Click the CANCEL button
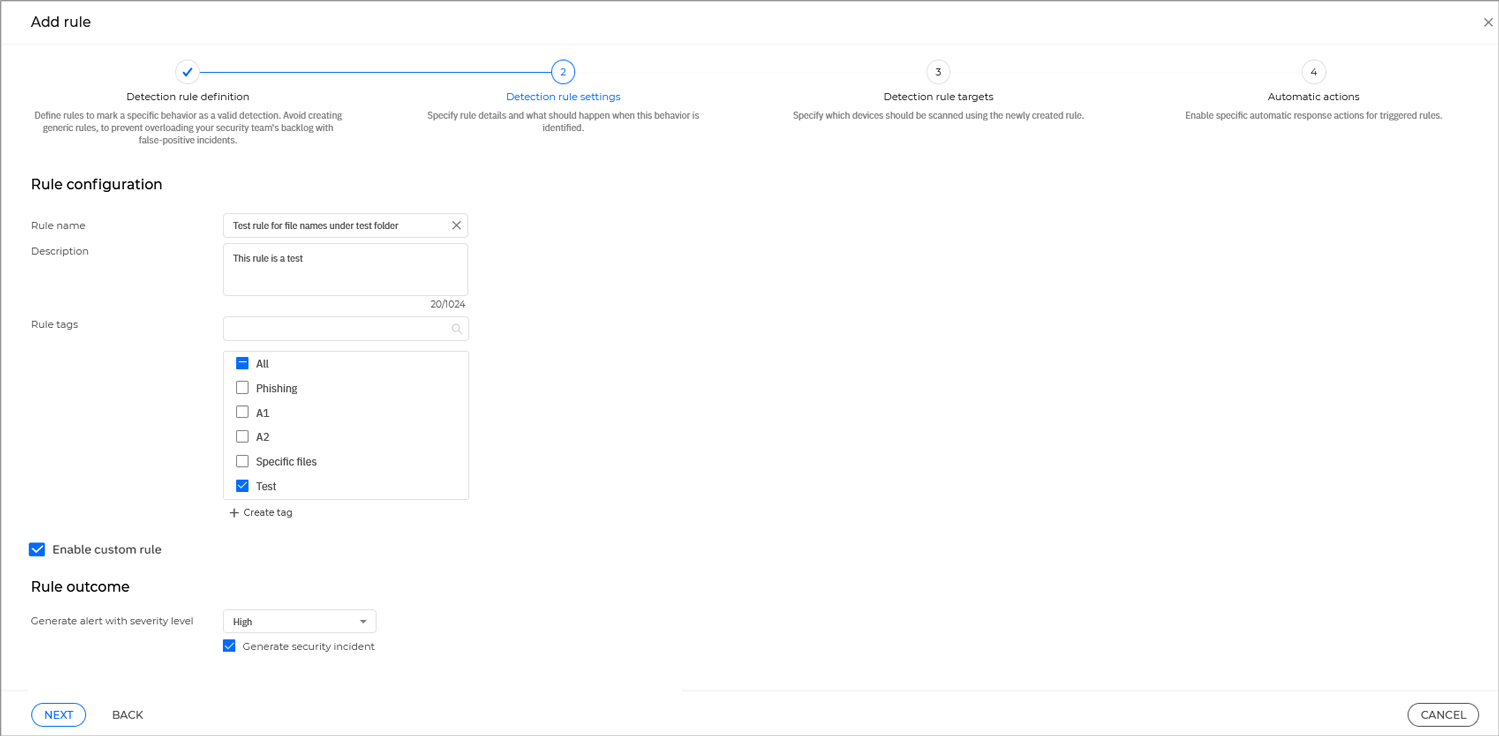 point(1443,715)
